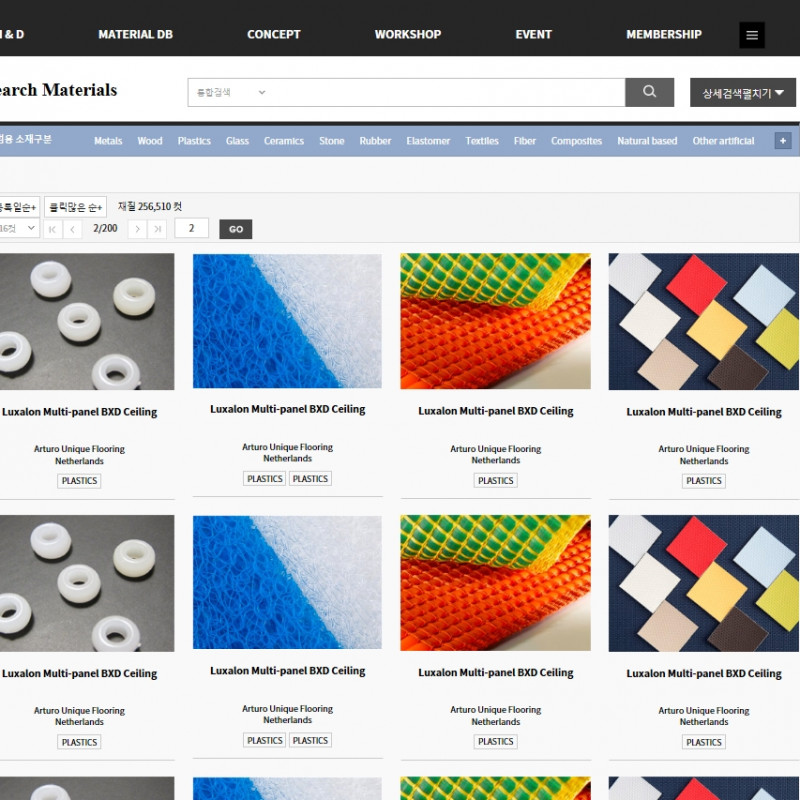This screenshot has height=800, width=800.
Task: Open the hamburger menu icon
Action: (752, 35)
